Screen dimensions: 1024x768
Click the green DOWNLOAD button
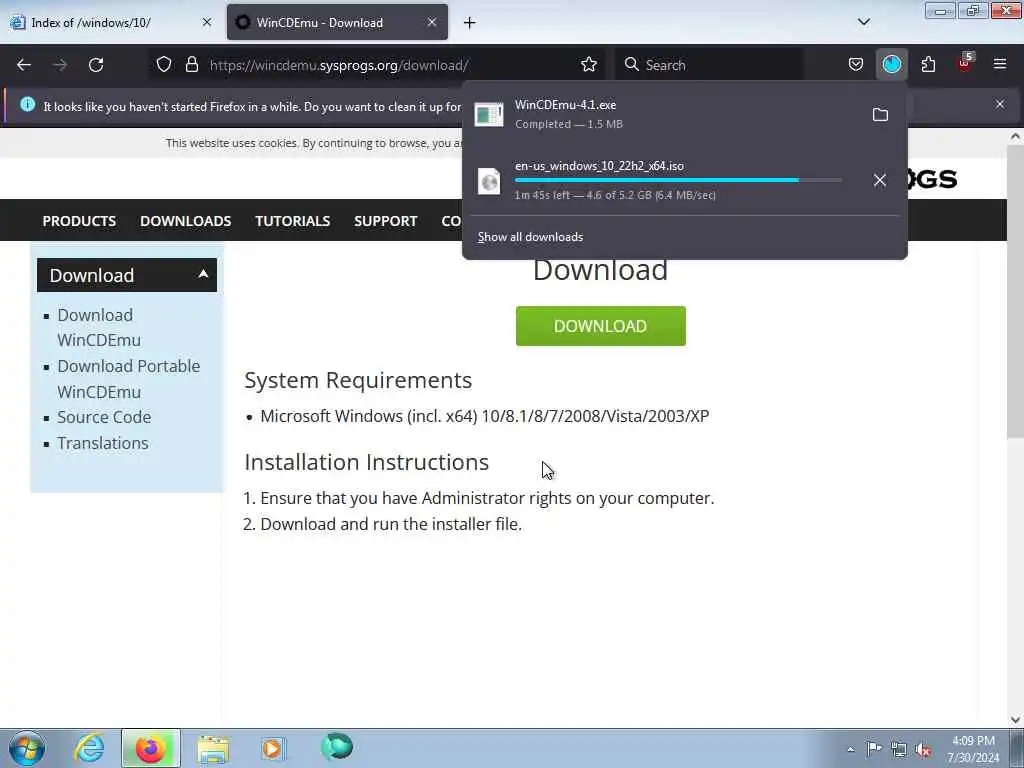(601, 326)
